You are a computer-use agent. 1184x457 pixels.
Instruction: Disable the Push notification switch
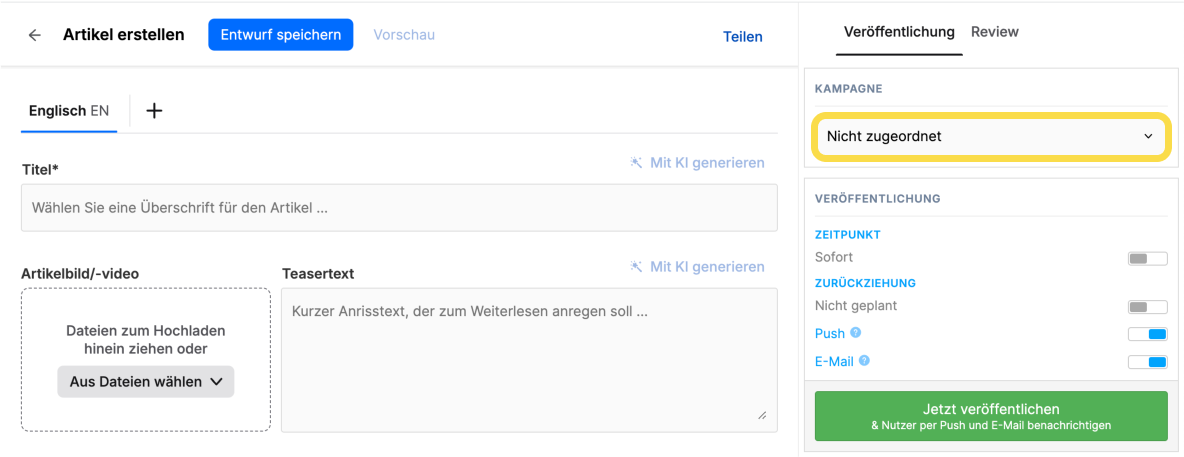pyautogui.click(x=1147, y=334)
